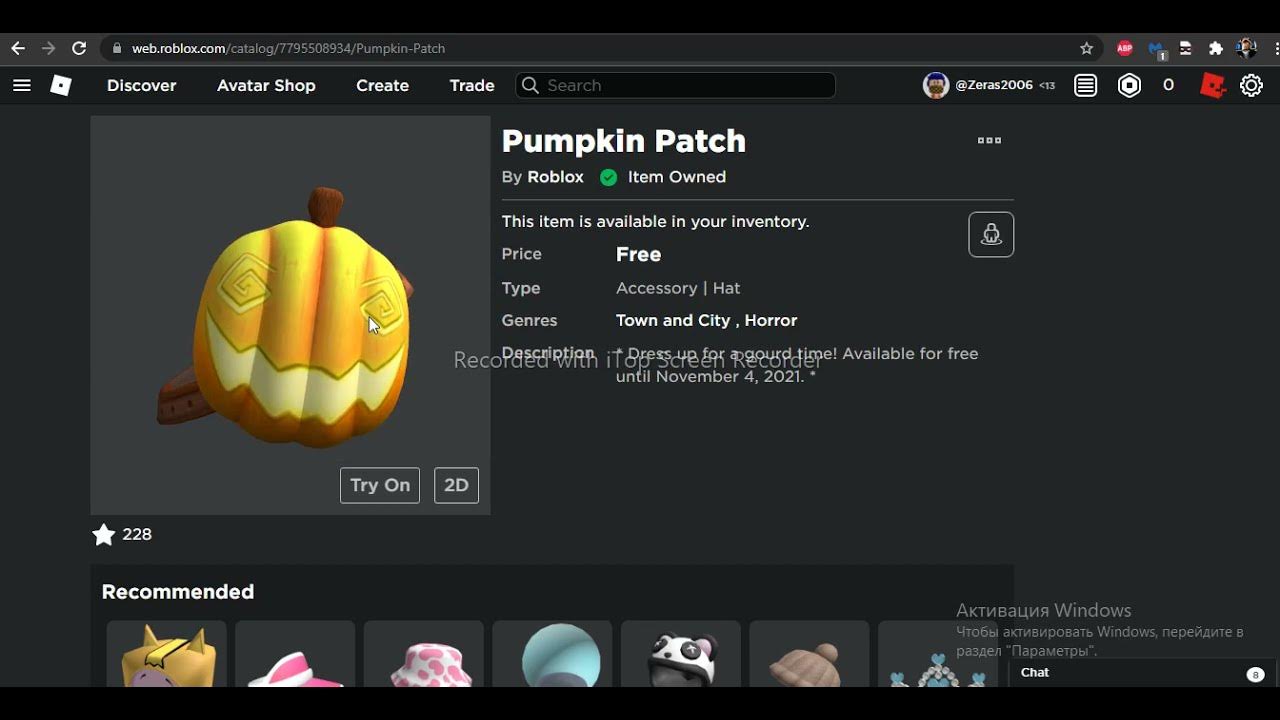Open the Robux balance icon
This screenshot has height=720, width=1280.
click(x=1129, y=86)
